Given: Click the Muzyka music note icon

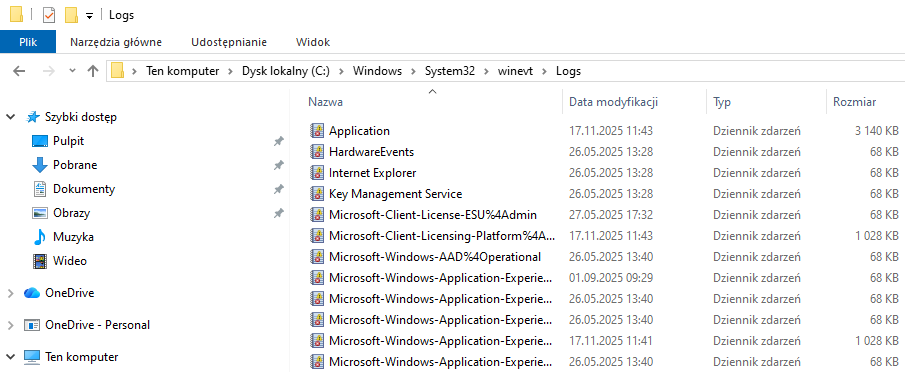Looking at the screenshot, I should (39, 237).
